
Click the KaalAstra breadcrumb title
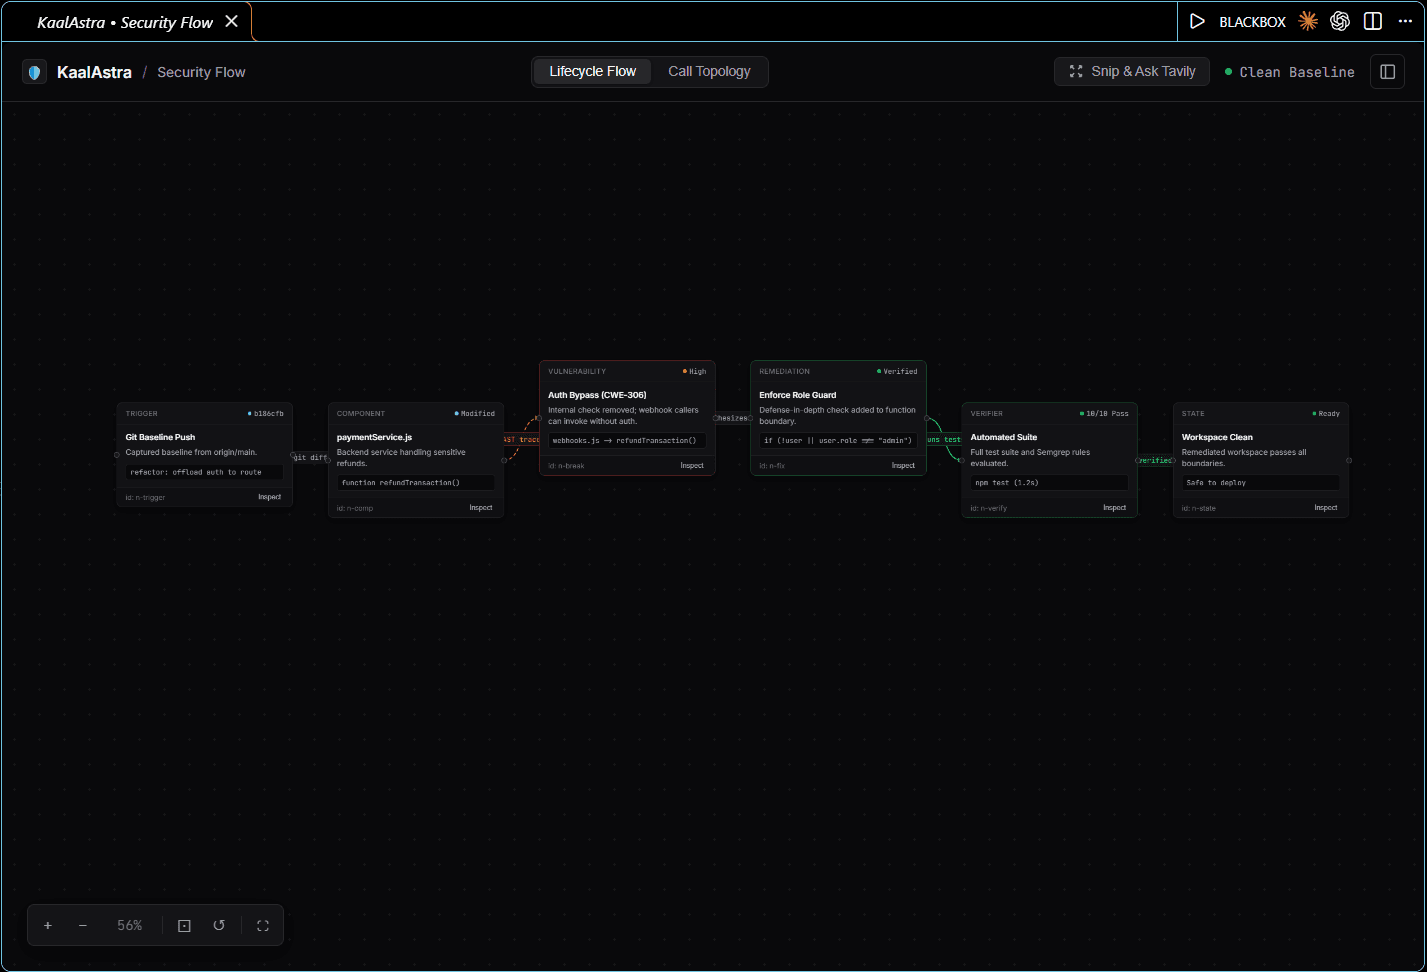click(x=94, y=72)
